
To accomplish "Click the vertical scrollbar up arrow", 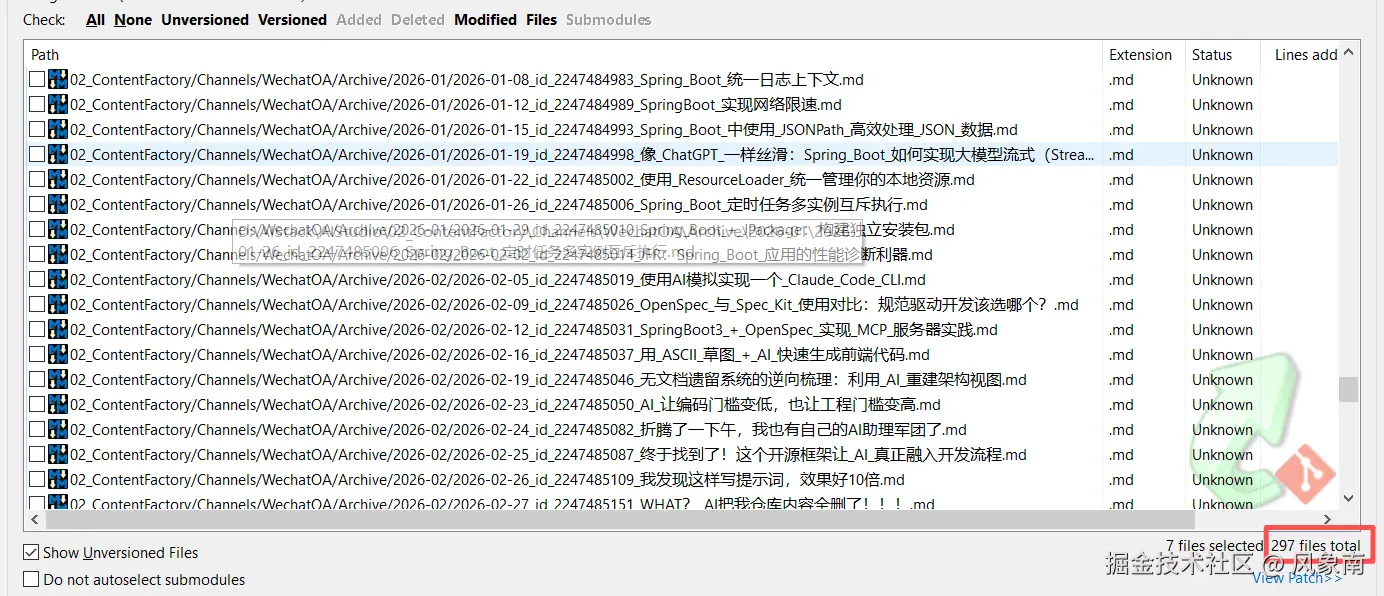I will point(1349,52).
